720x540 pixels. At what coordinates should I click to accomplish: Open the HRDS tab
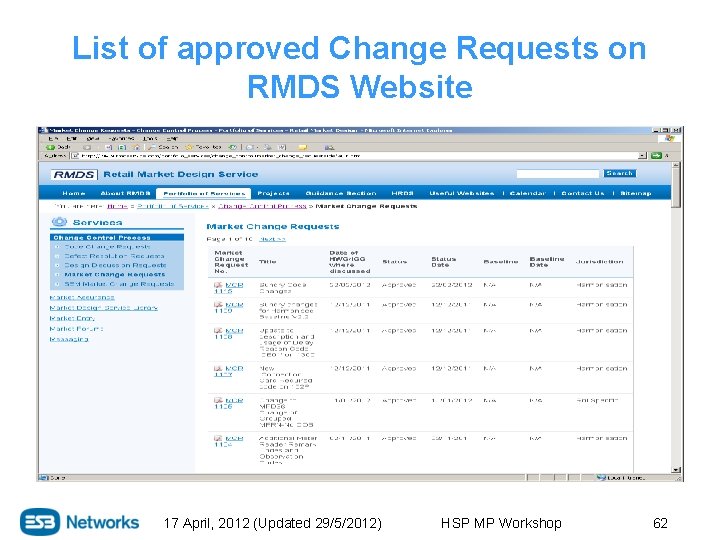pyautogui.click(x=403, y=193)
